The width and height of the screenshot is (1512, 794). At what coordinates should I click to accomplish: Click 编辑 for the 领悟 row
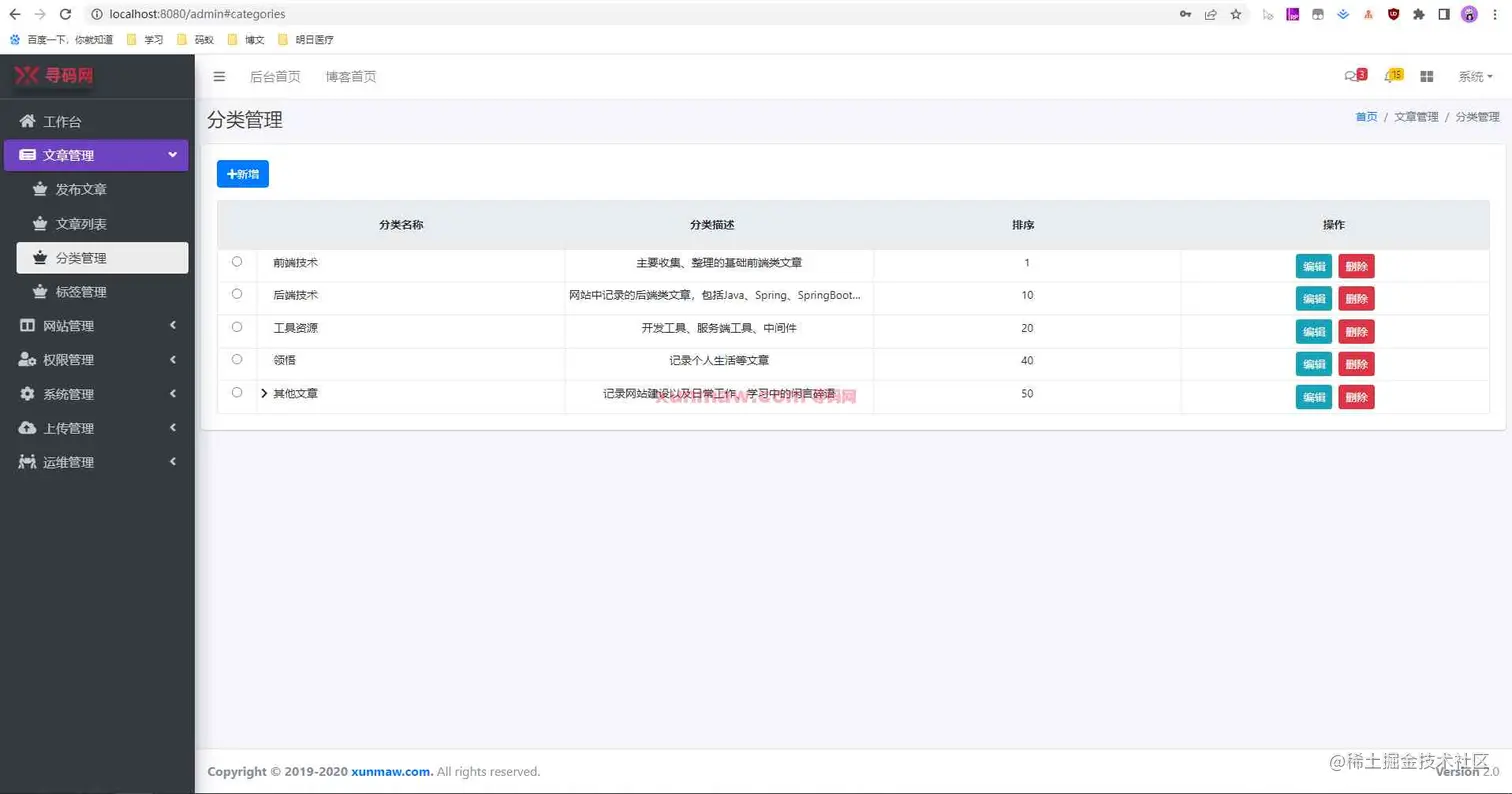pos(1314,364)
